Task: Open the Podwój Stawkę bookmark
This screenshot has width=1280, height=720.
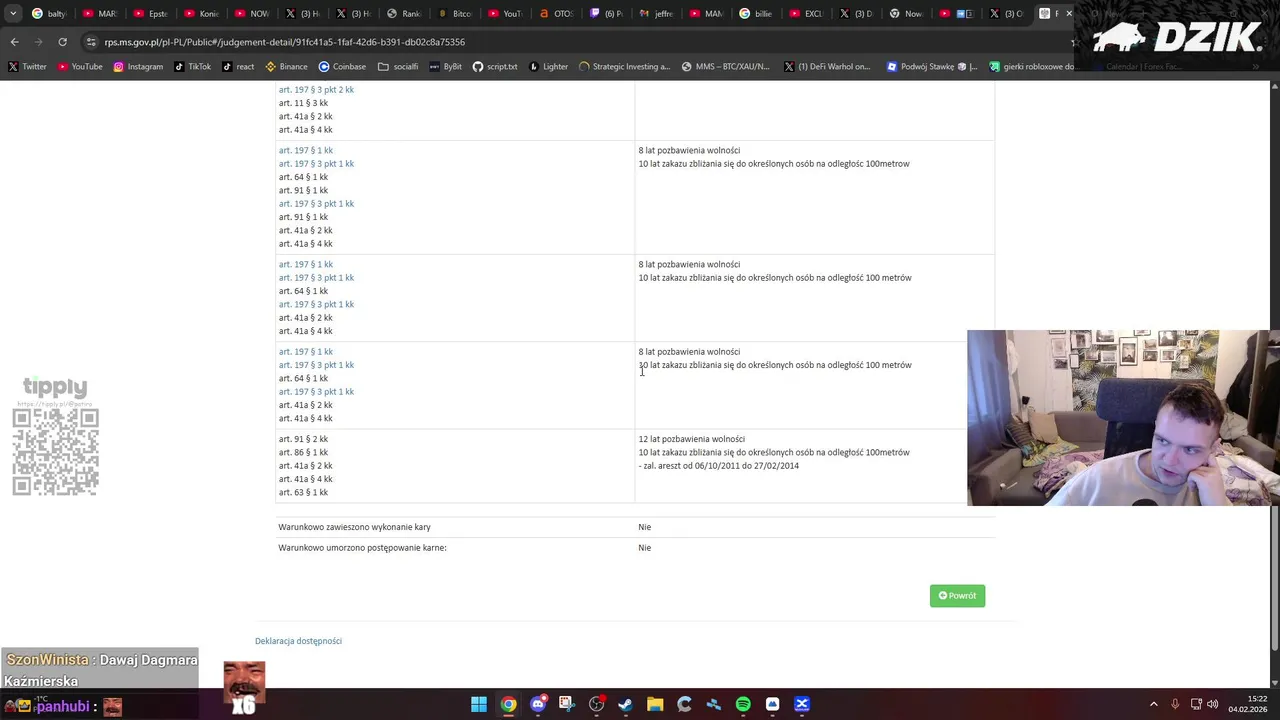Action: tap(932, 67)
